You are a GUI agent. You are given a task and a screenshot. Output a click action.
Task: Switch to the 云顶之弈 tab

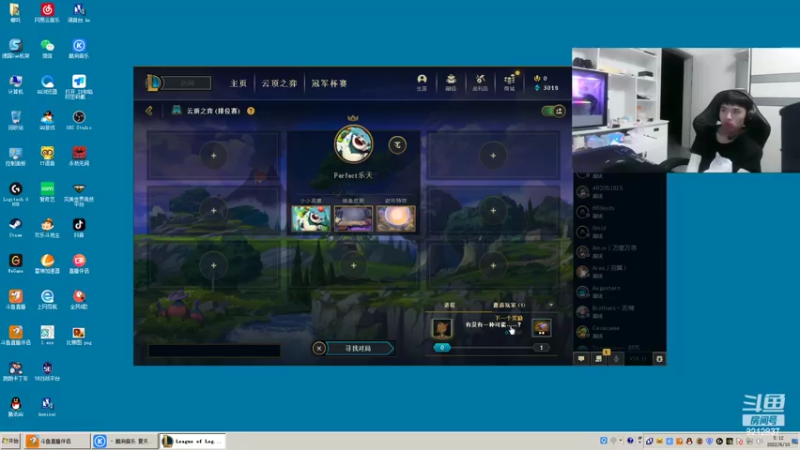coord(279,83)
